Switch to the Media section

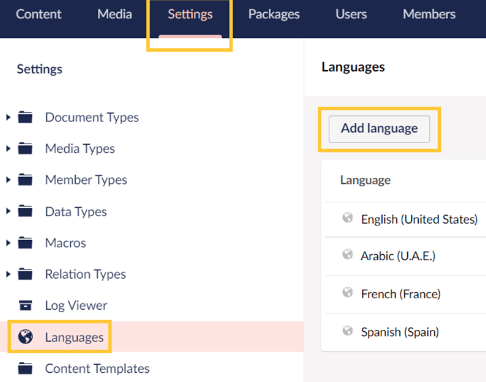(x=115, y=14)
